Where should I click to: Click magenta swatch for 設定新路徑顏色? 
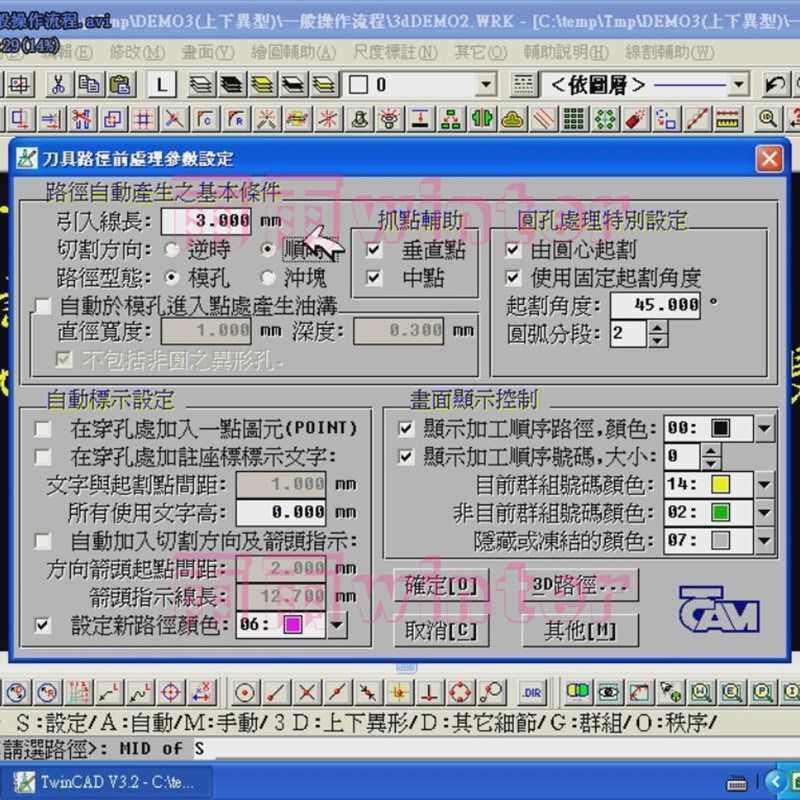[x=293, y=624]
